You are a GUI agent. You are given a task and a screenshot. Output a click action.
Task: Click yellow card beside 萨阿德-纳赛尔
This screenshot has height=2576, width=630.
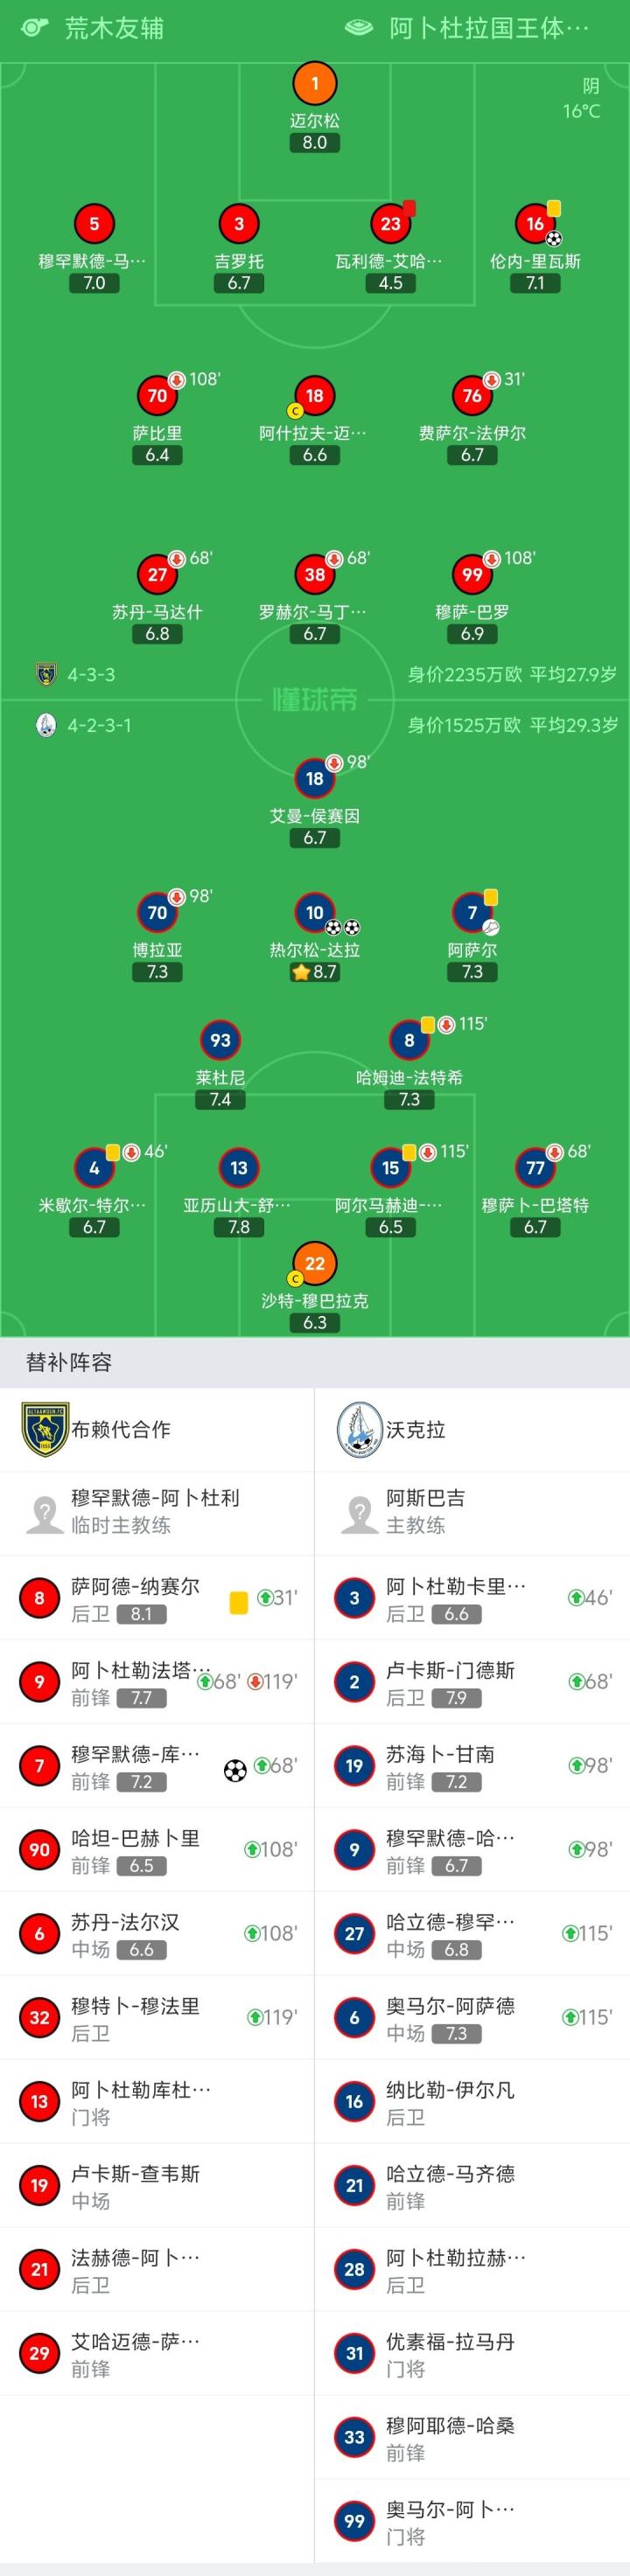point(238,1601)
